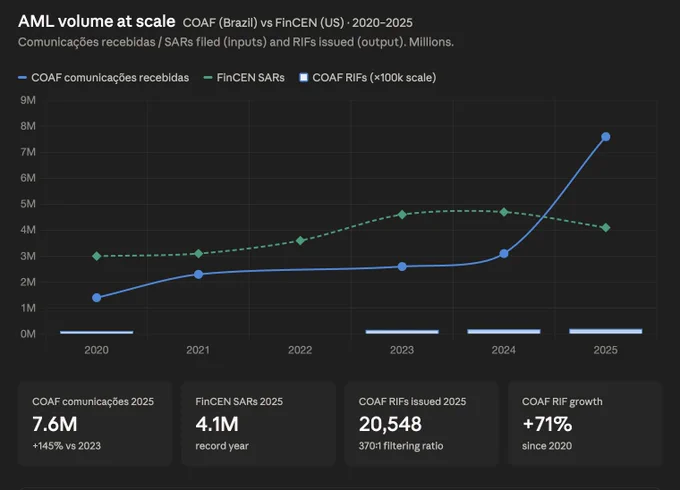Toggle the FinCEN SARs legend entry

click(244, 78)
